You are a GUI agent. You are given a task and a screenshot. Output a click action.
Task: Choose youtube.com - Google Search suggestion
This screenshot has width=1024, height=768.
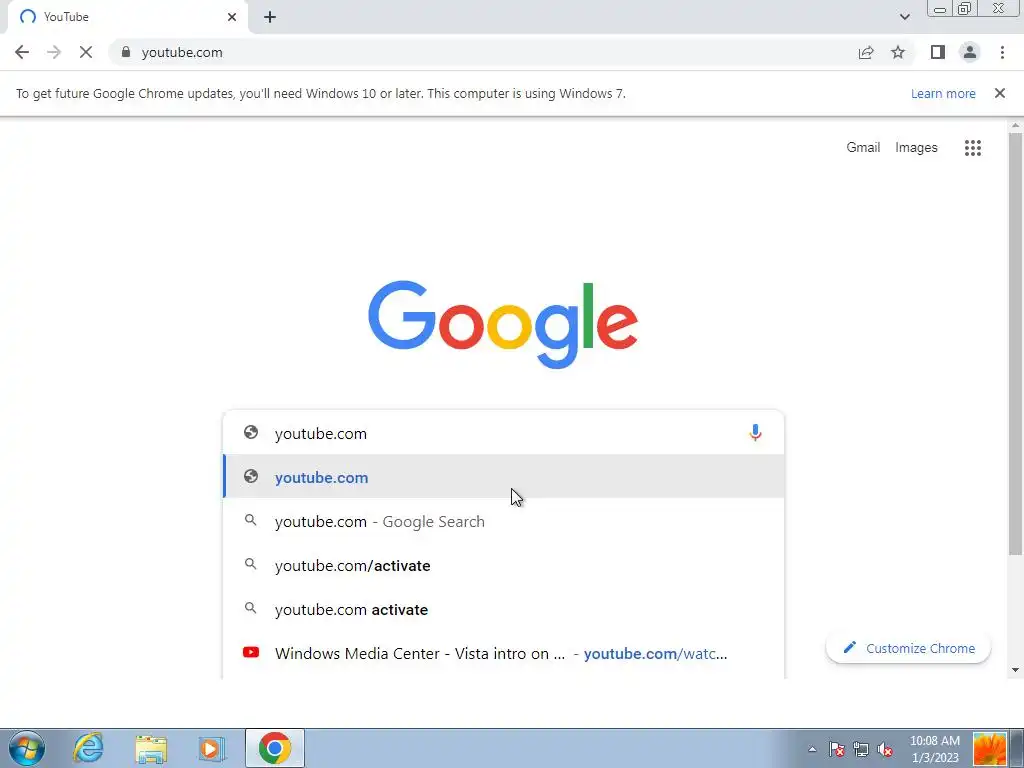pyautogui.click(x=503, y=521)
